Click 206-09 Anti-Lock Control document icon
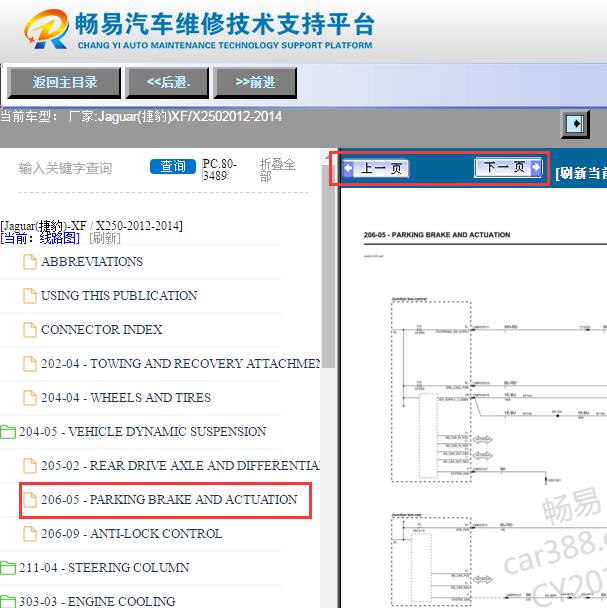The image size is (607, 608). (30, 534)
